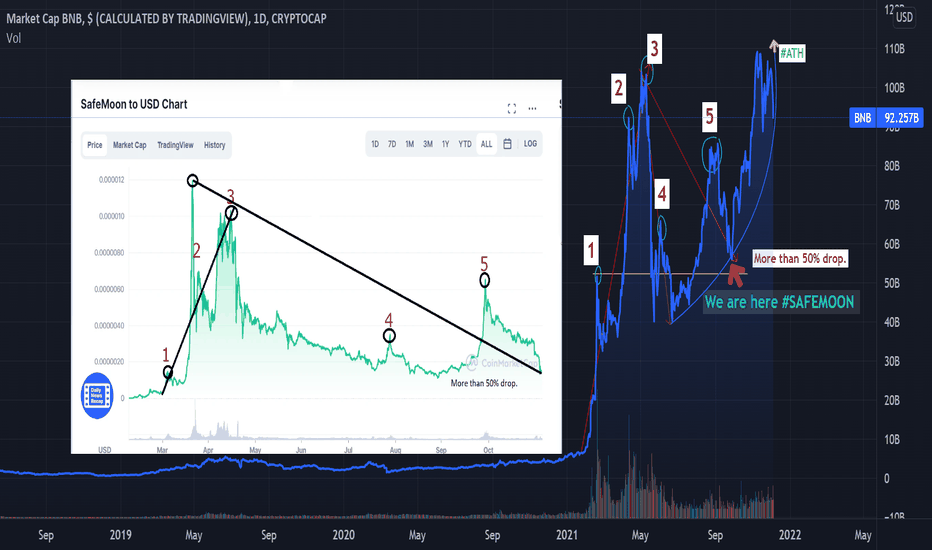
Task: Switch to the Market Cap tab
Action: pyautogui.click(x=130, y=145)
